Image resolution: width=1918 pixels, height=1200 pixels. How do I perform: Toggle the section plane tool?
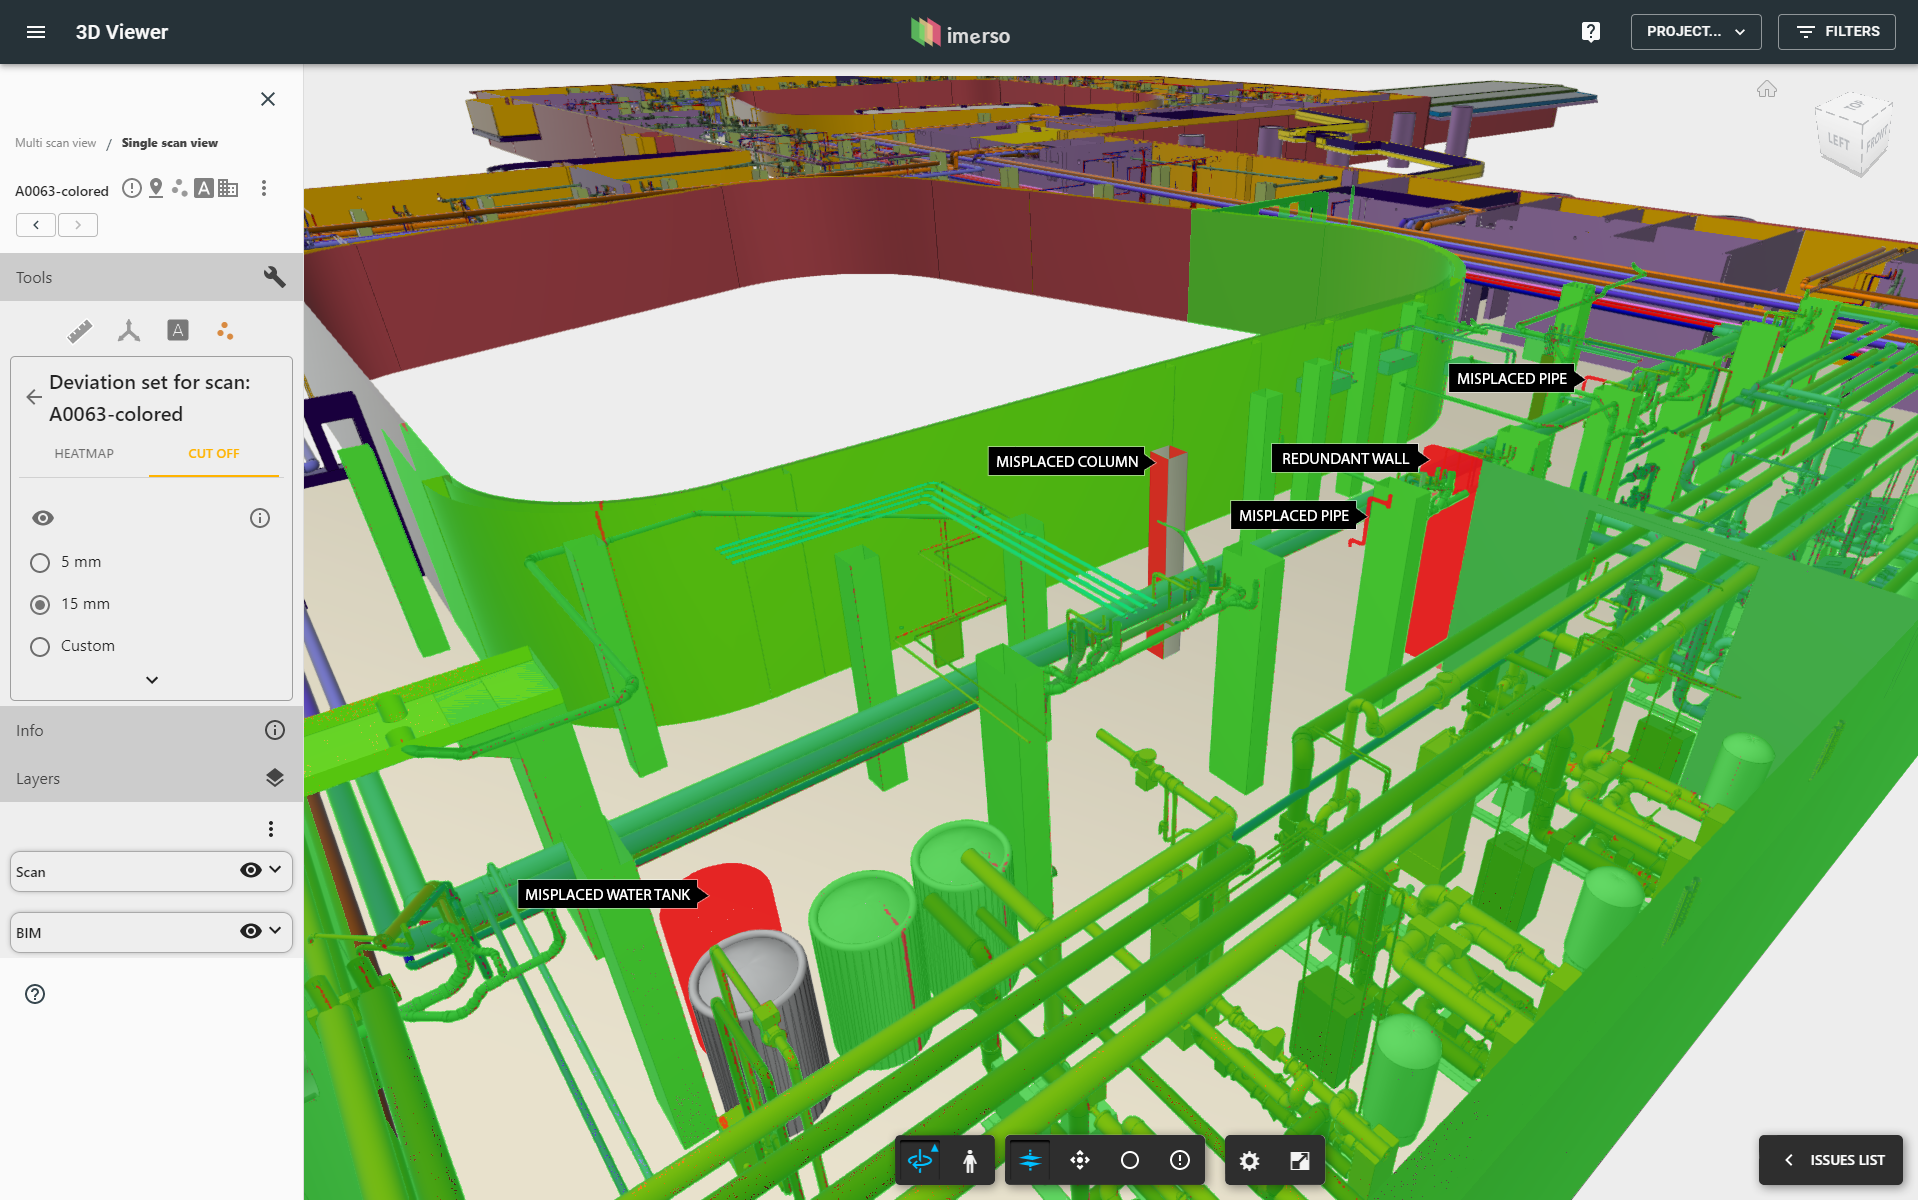1030,1160
